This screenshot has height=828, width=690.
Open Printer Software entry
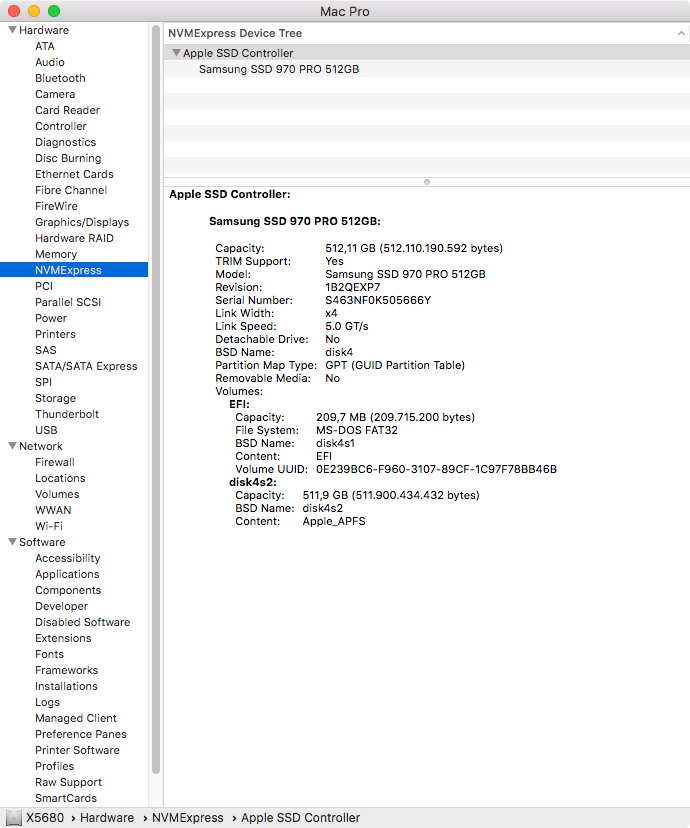[77, 750]
